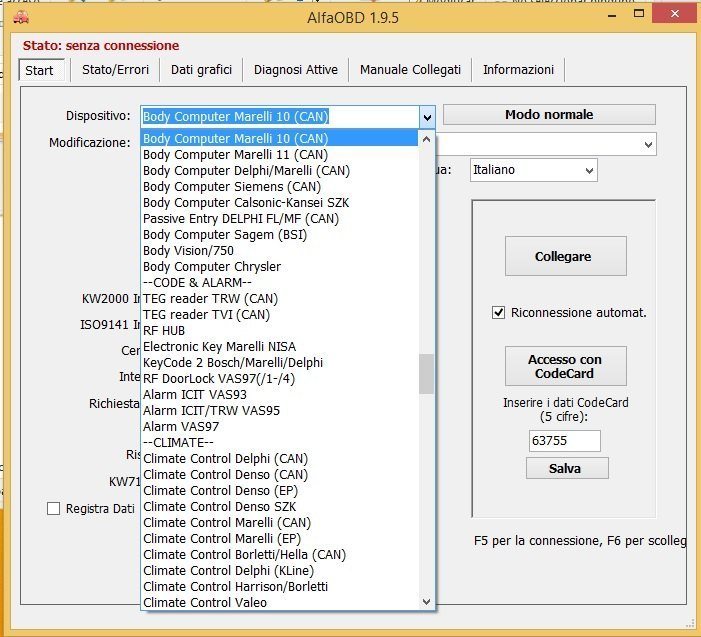Switch to the Diagnosi Attive tab
Screen dimensions: 701x637
click(296, 70)
